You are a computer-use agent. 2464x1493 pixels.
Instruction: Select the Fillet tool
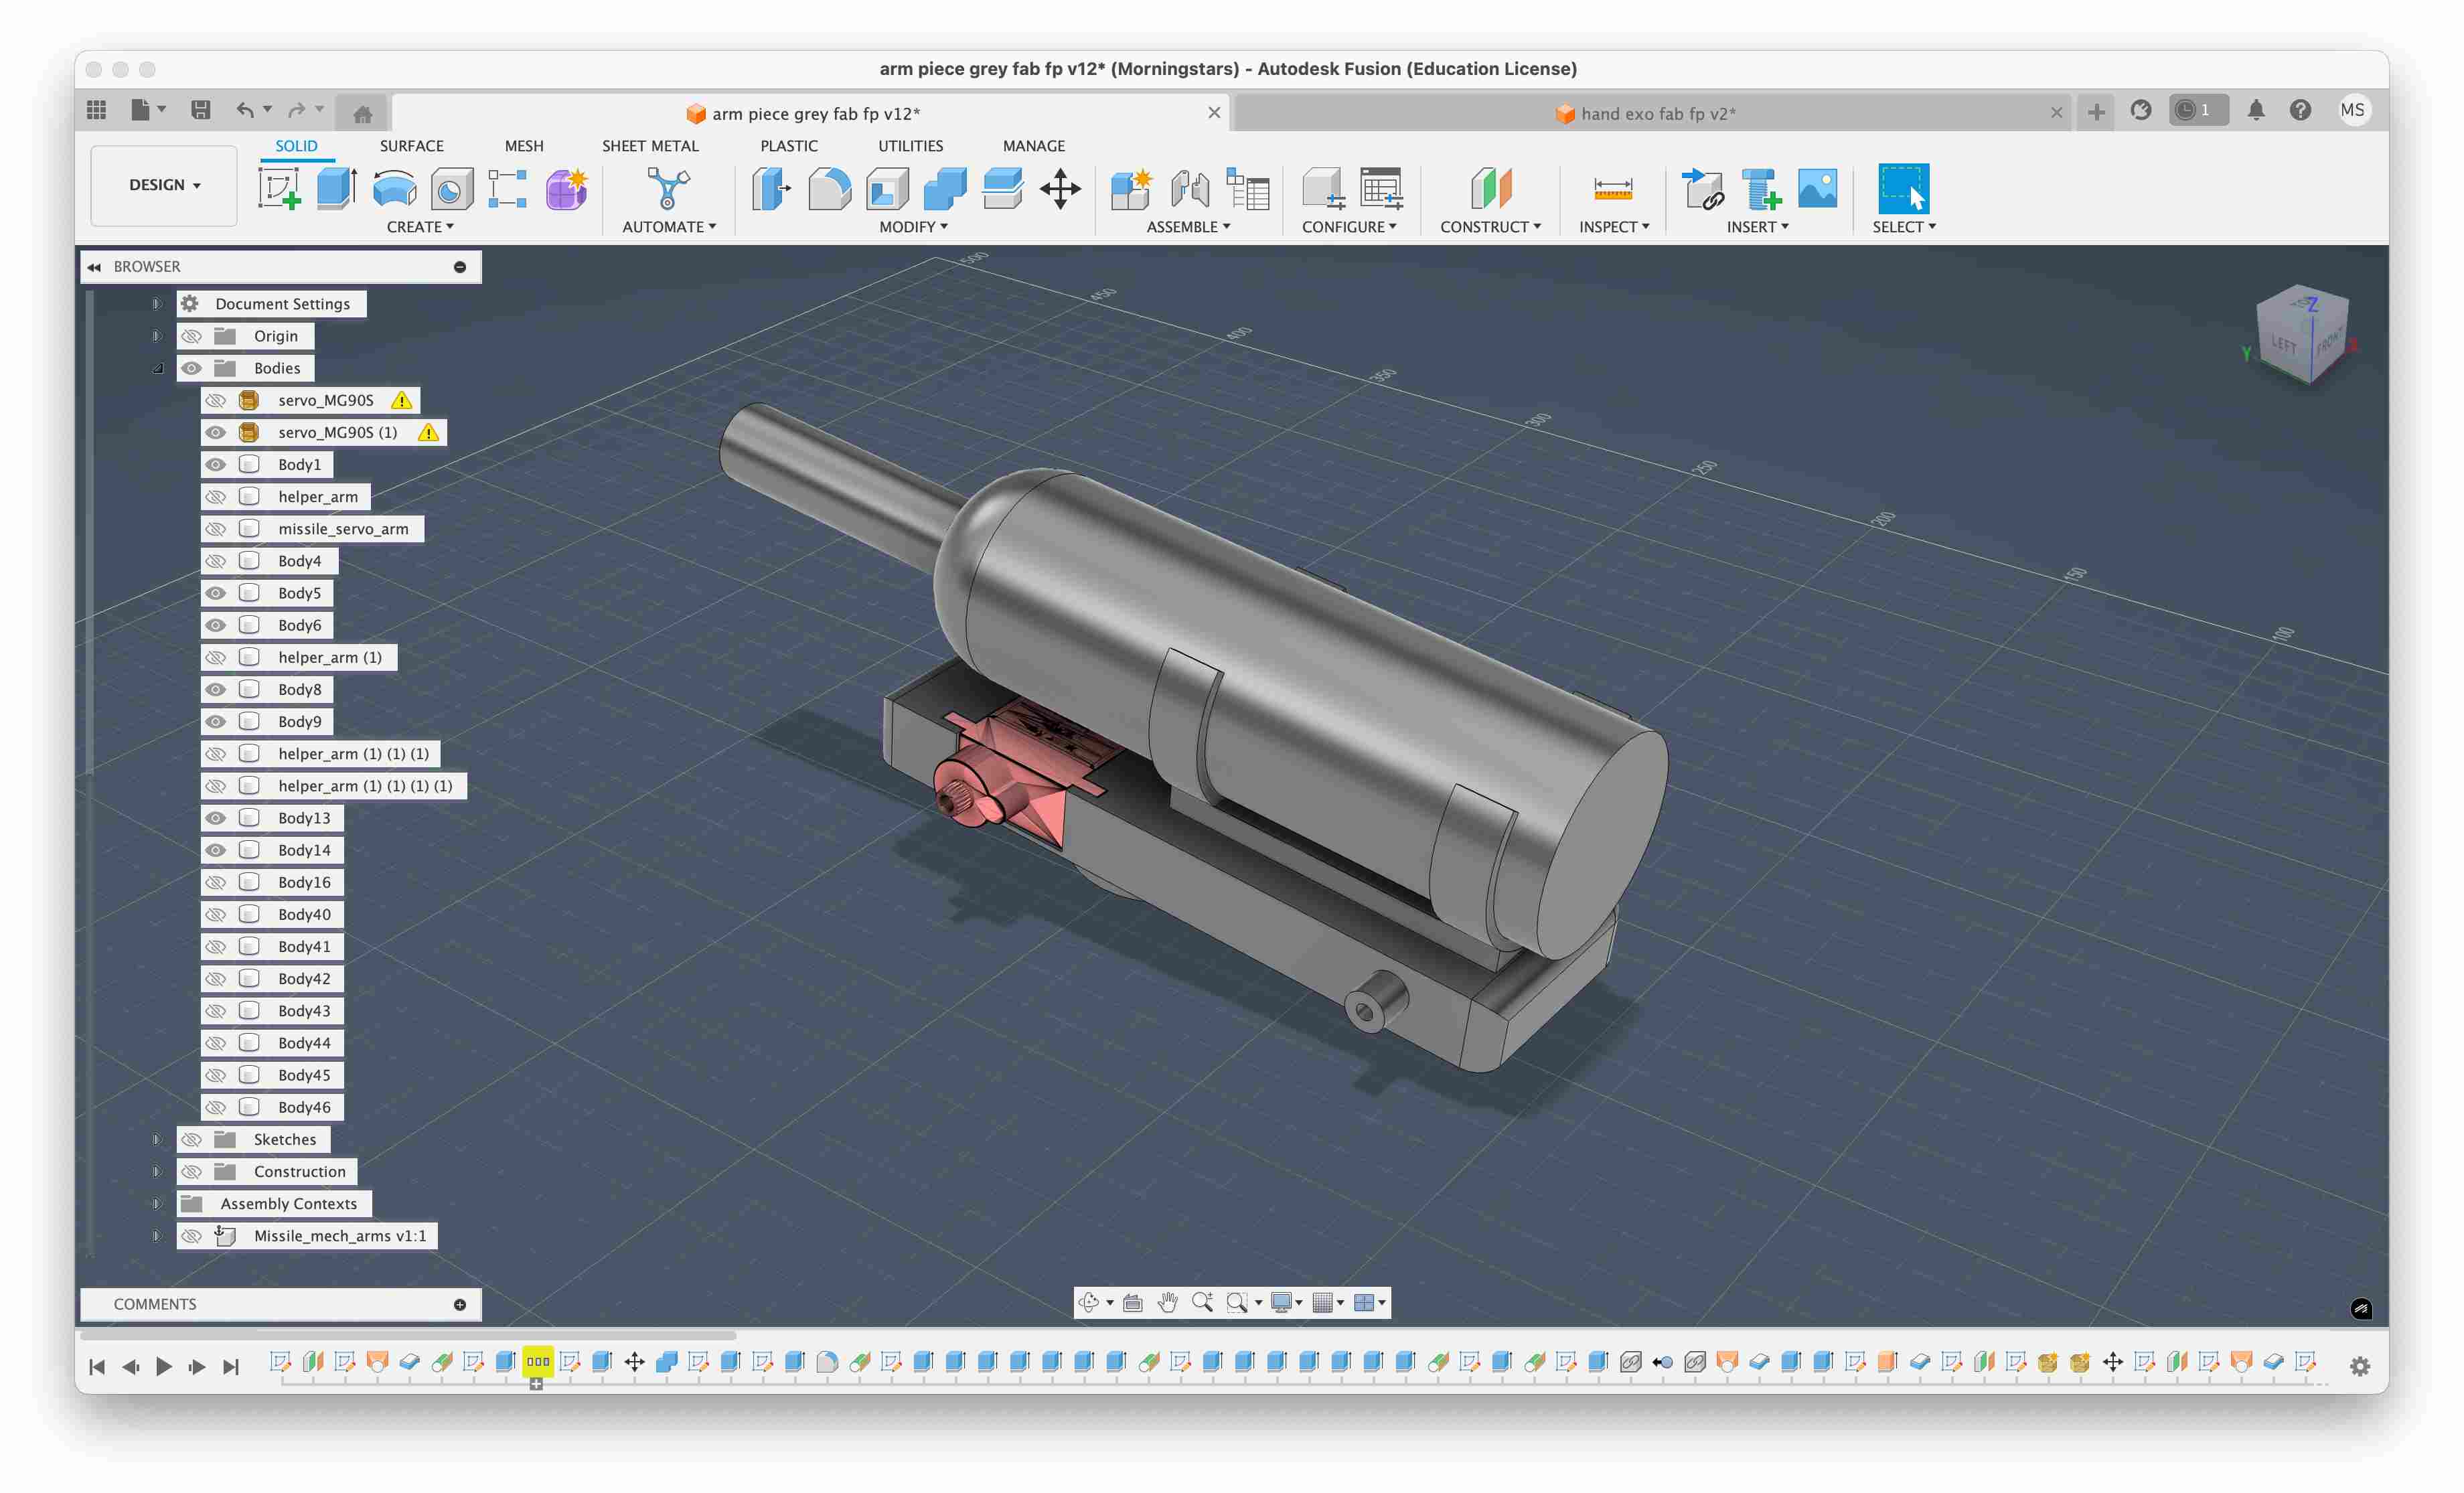point(829,188)
